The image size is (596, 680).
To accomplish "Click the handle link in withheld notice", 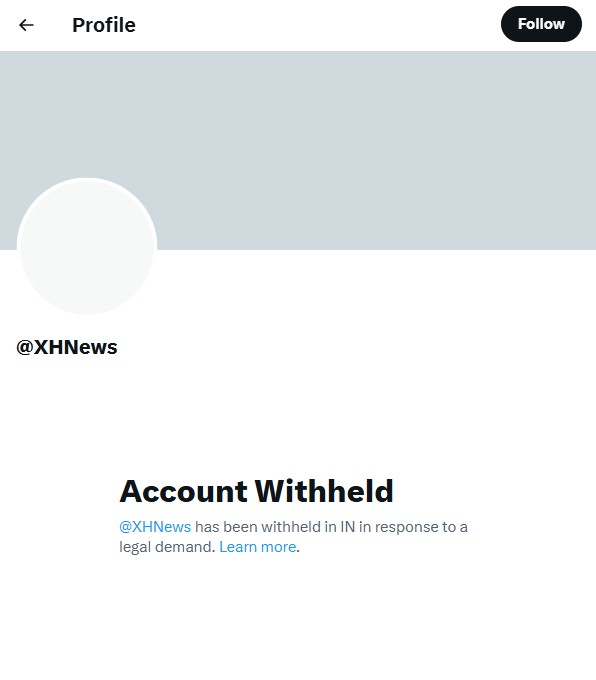I will pyautogui.click(x=155, y=527).
